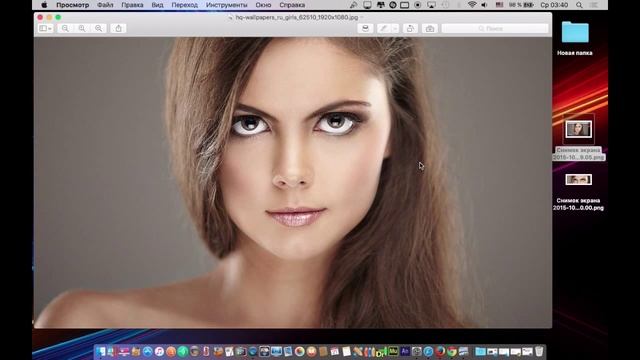Open Adobe Muse (Mu) from the Dock

point(393,351)
